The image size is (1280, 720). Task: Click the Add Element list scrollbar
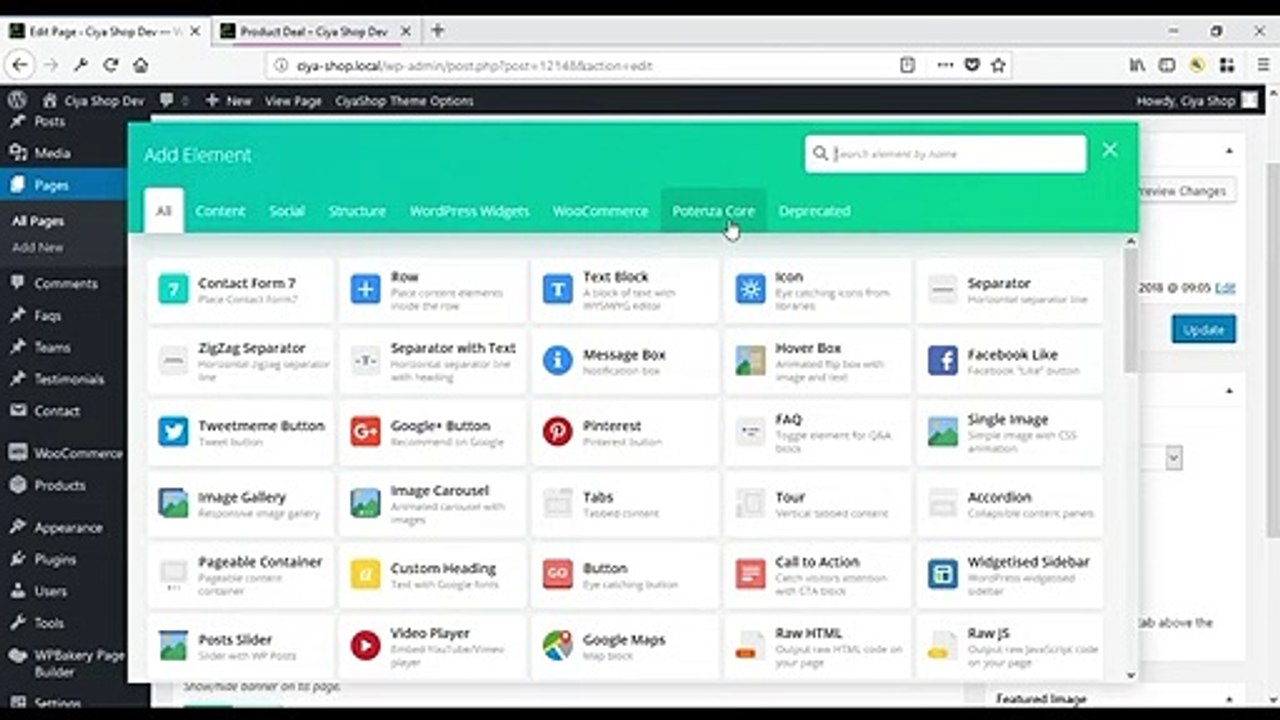pyautogui.click(x=1131, y=310)
